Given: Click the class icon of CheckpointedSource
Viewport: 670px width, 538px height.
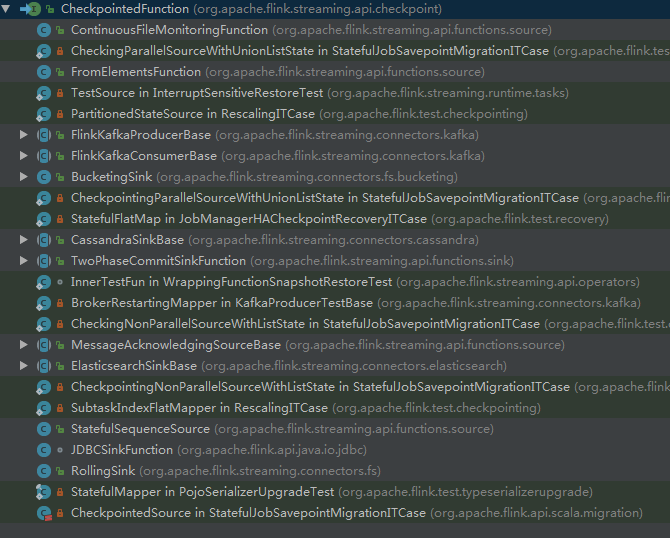Looking at the screenshot, I should tap(44, 512).
